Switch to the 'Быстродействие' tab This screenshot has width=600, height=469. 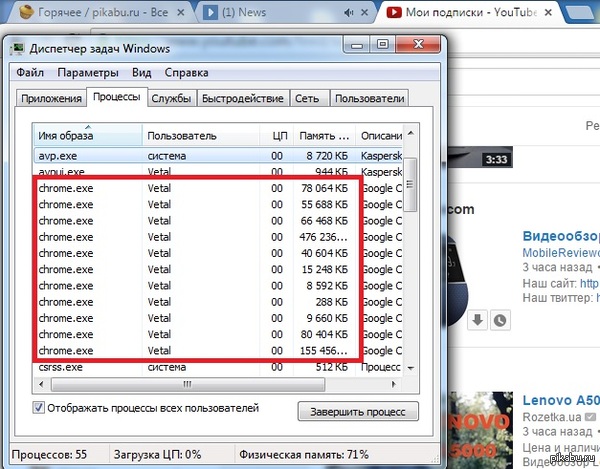tap(244, 99)
